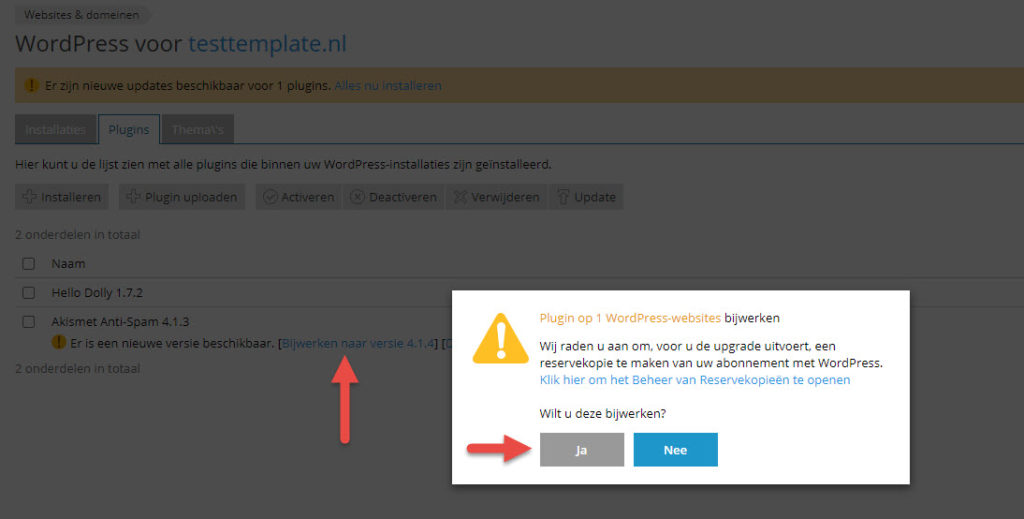Open the testtemplate.nl domain link
The height and width of the screenshot is (519, 1024).
pyautogui.click(x=267, y=44)
